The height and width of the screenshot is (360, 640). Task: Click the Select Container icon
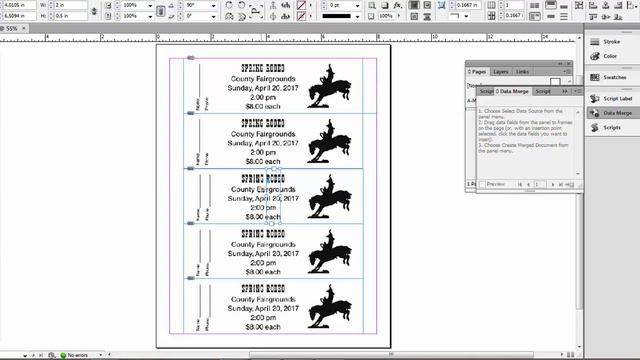coord(273,5)
